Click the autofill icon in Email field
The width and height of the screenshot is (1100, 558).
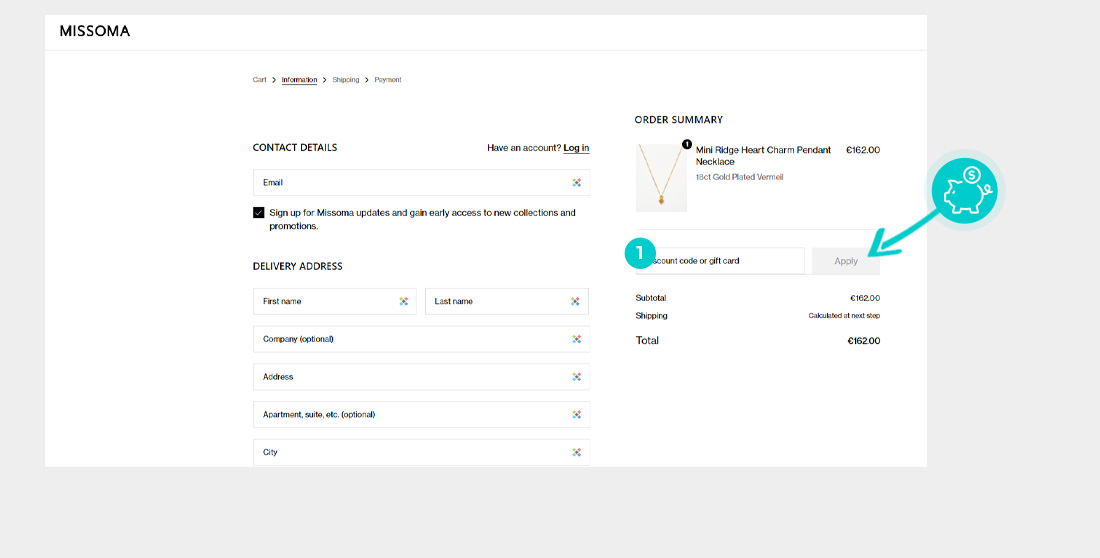tap(577, 183)
